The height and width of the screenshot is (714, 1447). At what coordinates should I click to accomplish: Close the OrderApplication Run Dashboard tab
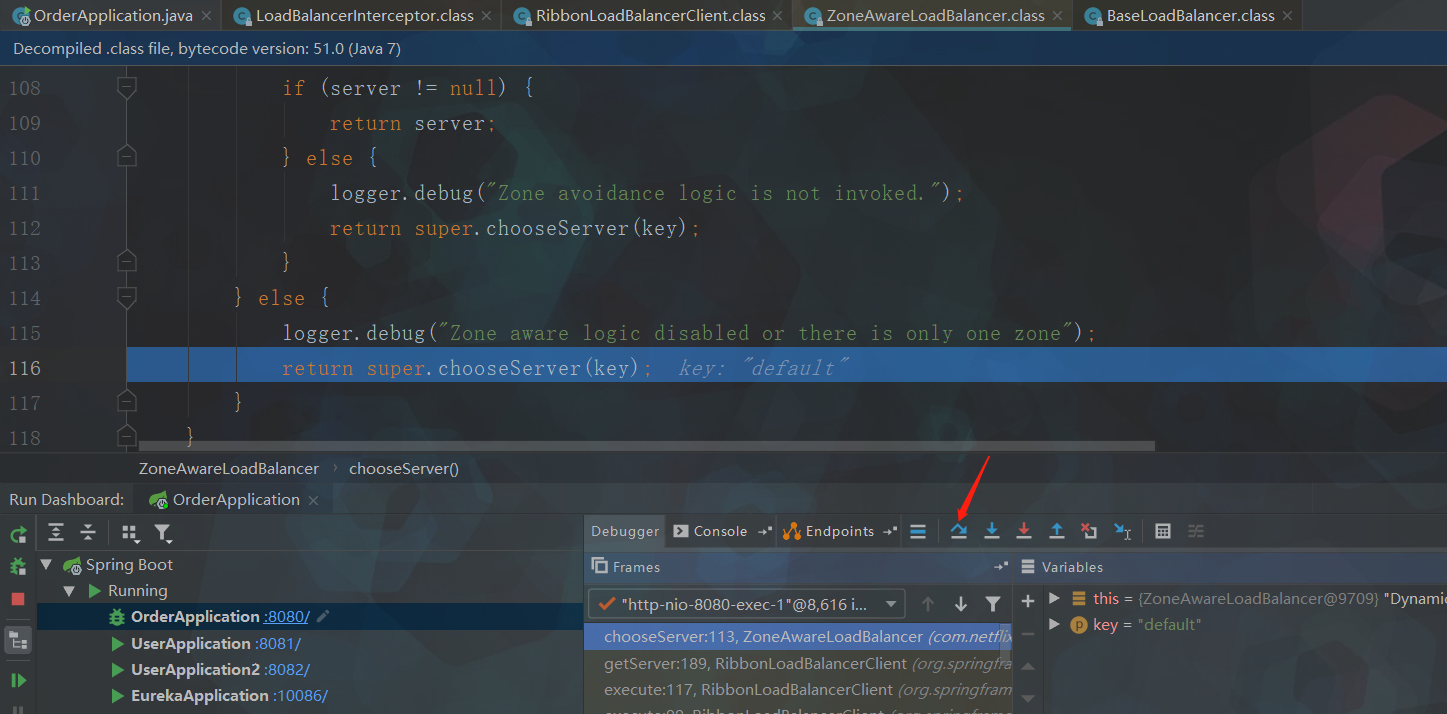(x=313, y=500)
